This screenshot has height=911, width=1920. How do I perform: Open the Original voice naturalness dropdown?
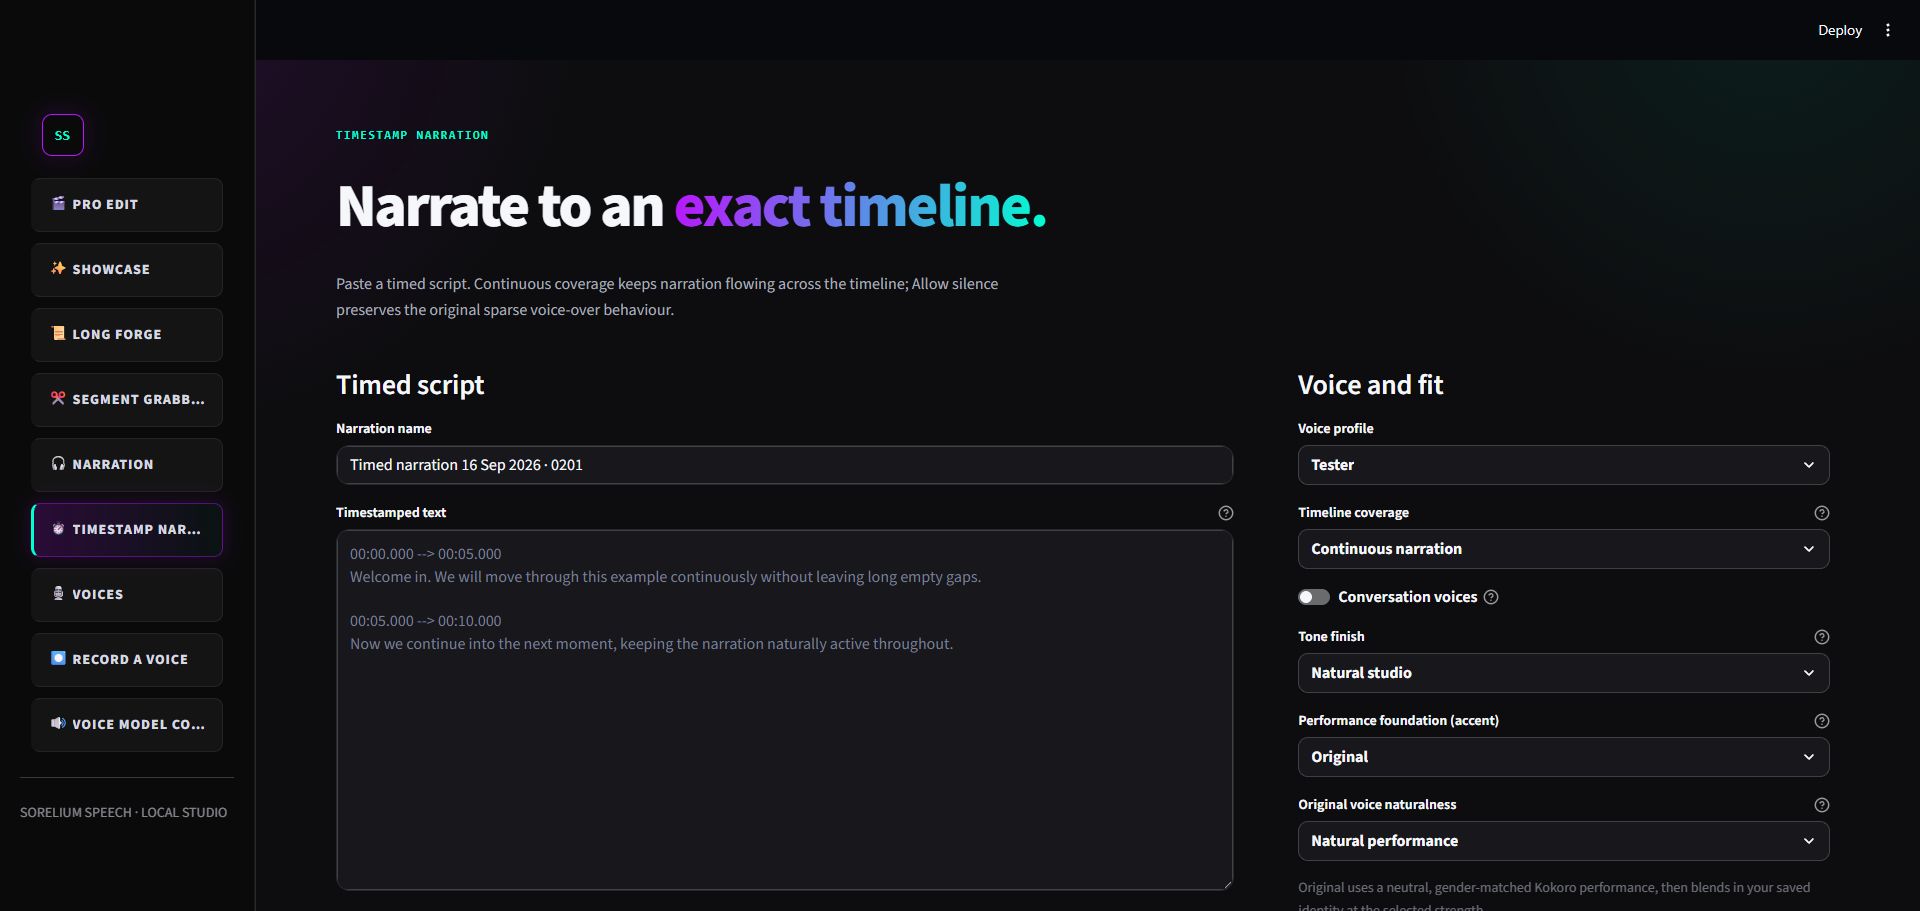click(x=1563, y=841)
